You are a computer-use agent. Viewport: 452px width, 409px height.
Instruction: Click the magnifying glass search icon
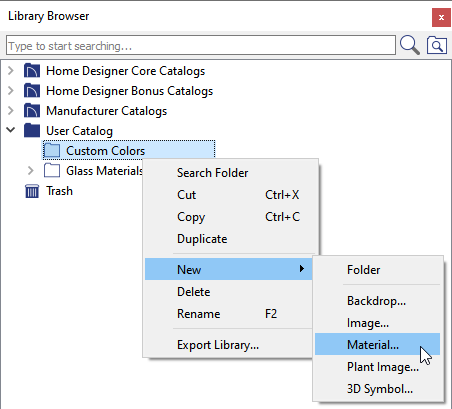pyautogui.click(x=410, y=45)
